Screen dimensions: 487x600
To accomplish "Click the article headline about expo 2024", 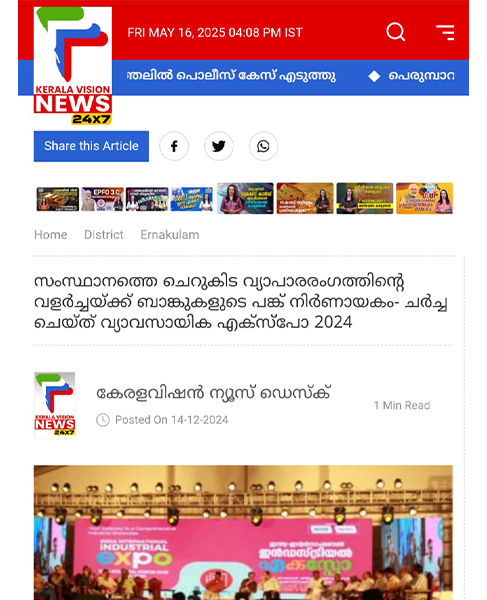I will [241, 302].
